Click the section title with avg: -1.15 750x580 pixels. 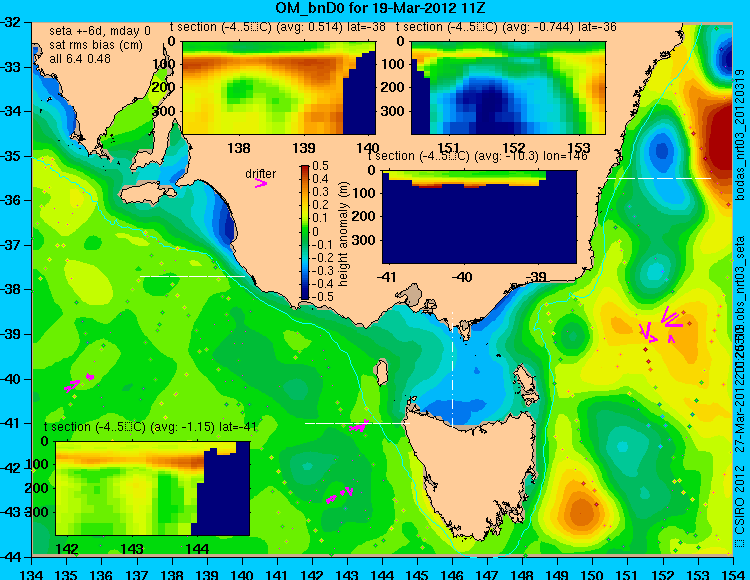coord(150,427)
